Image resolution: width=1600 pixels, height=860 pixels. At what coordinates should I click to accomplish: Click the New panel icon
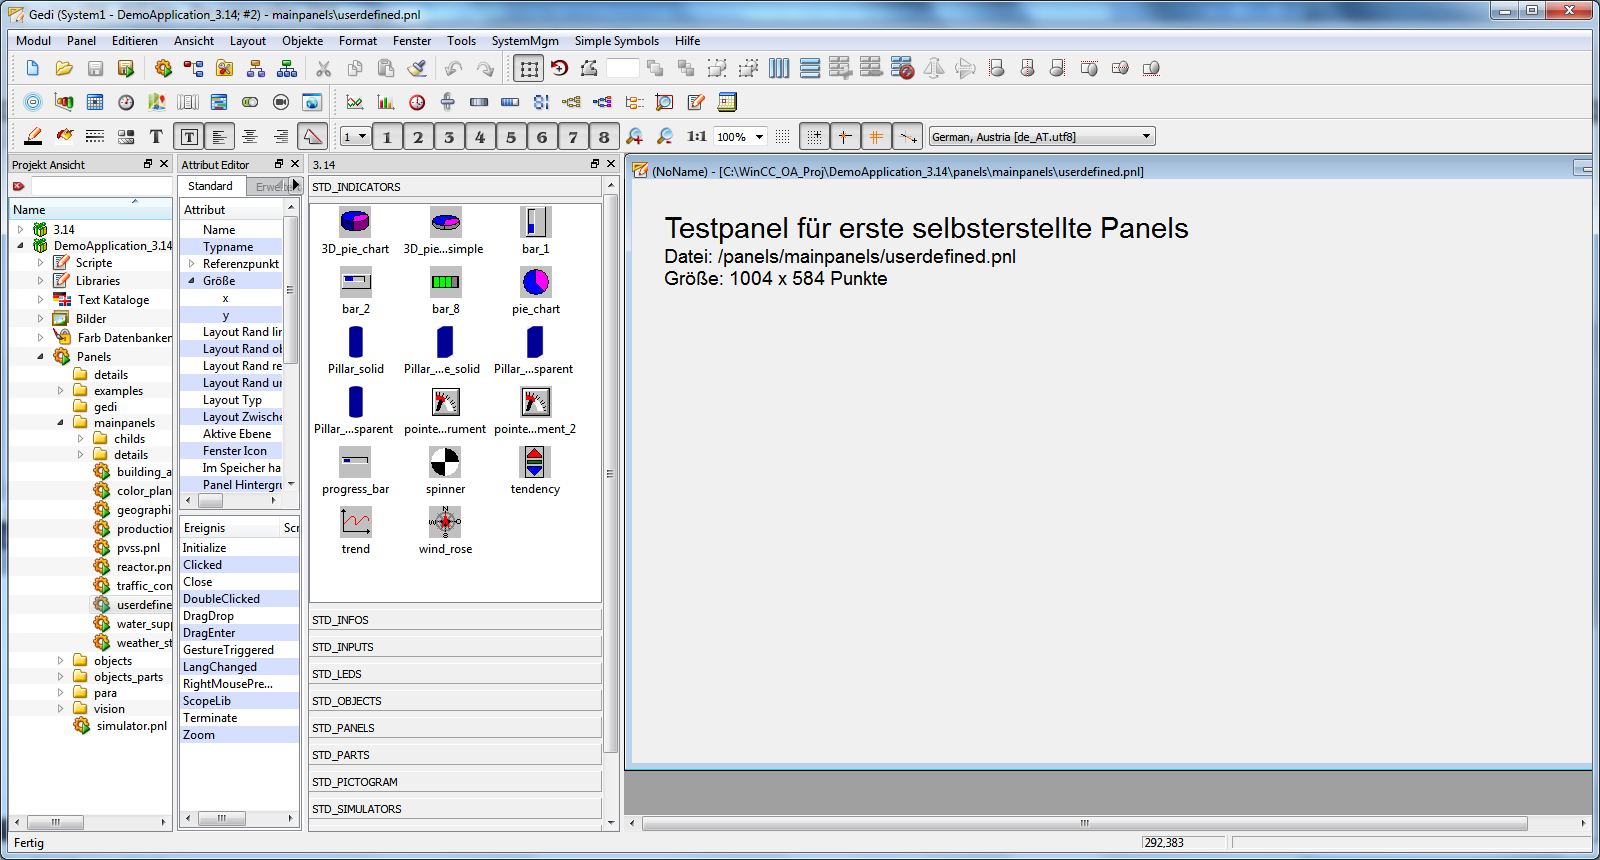(x=32, y=68)
